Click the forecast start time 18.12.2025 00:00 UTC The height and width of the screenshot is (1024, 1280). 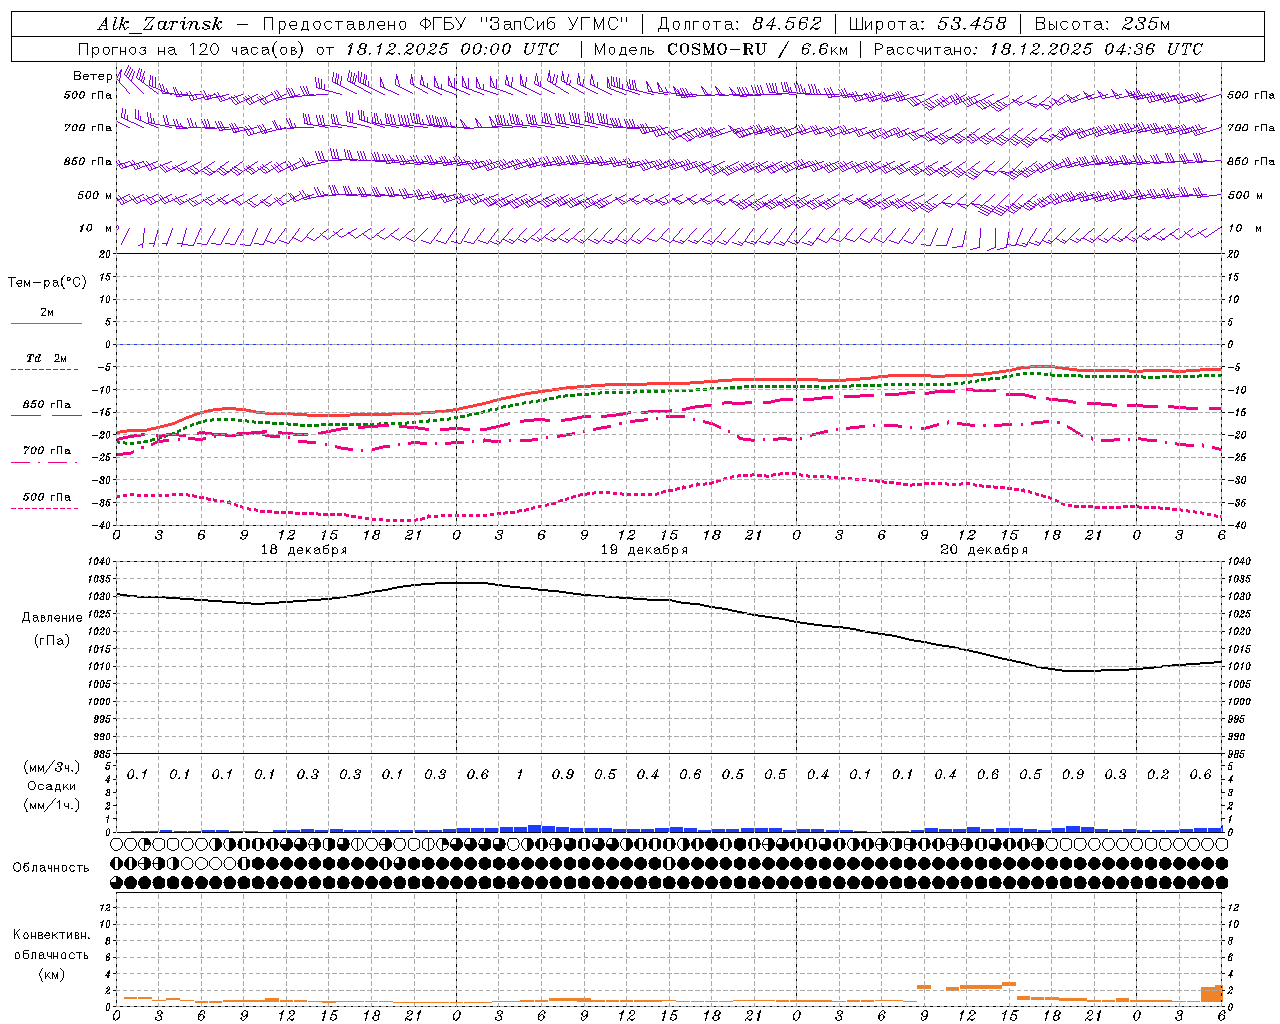[x=452, y=49]
